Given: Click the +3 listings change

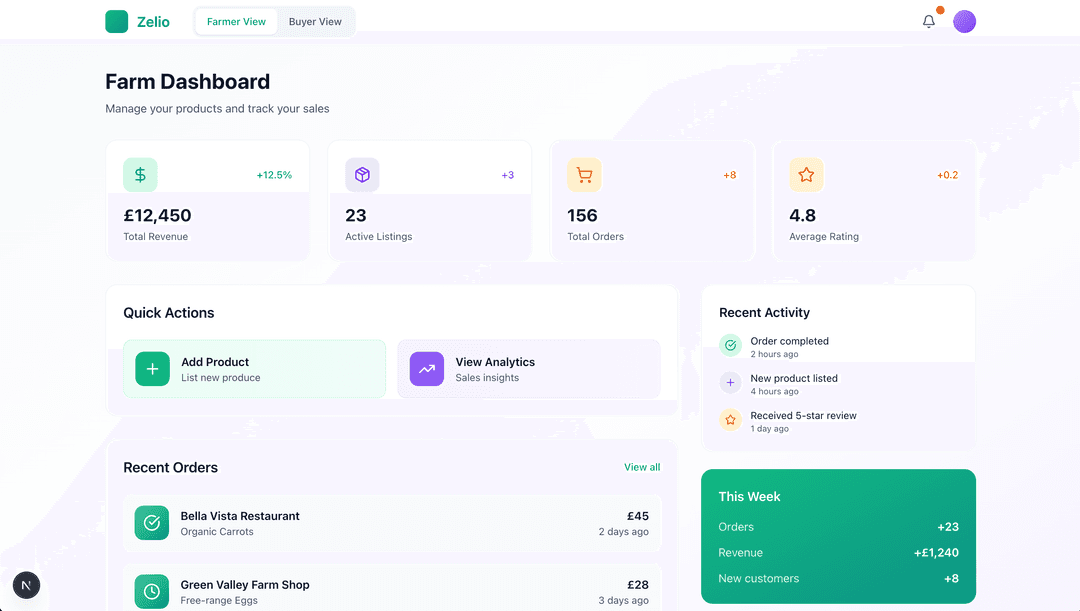Looking at the screenshot, I should point(508,175).
